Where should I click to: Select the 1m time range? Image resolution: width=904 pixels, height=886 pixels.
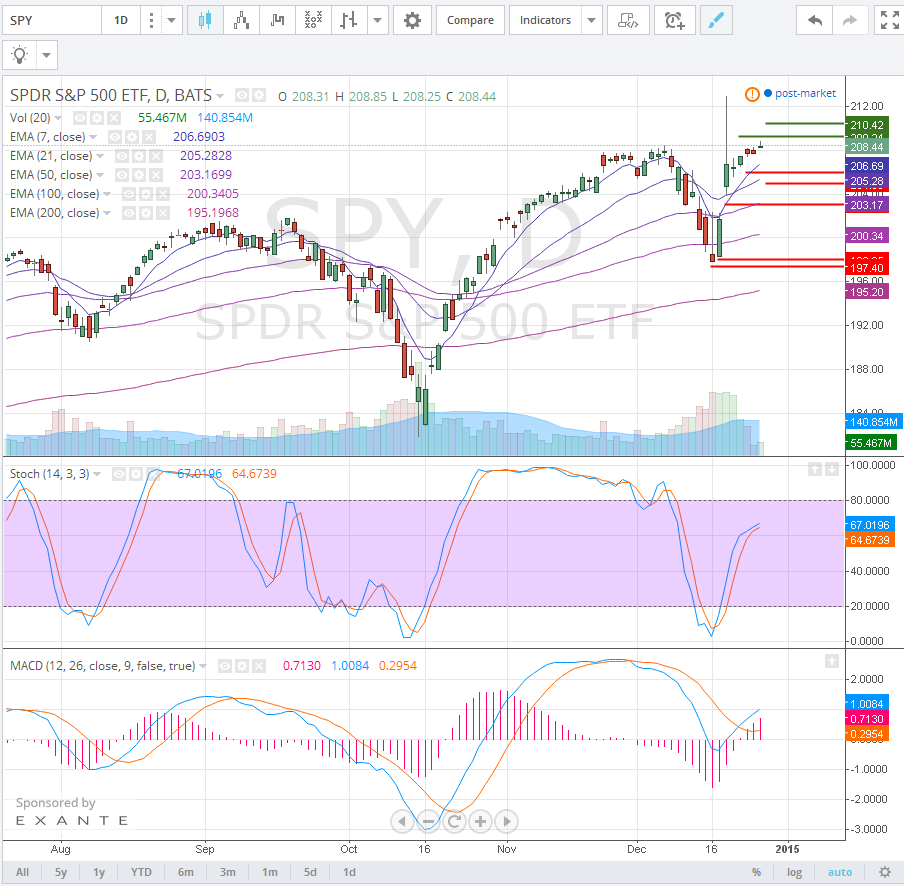click(269, 872)
